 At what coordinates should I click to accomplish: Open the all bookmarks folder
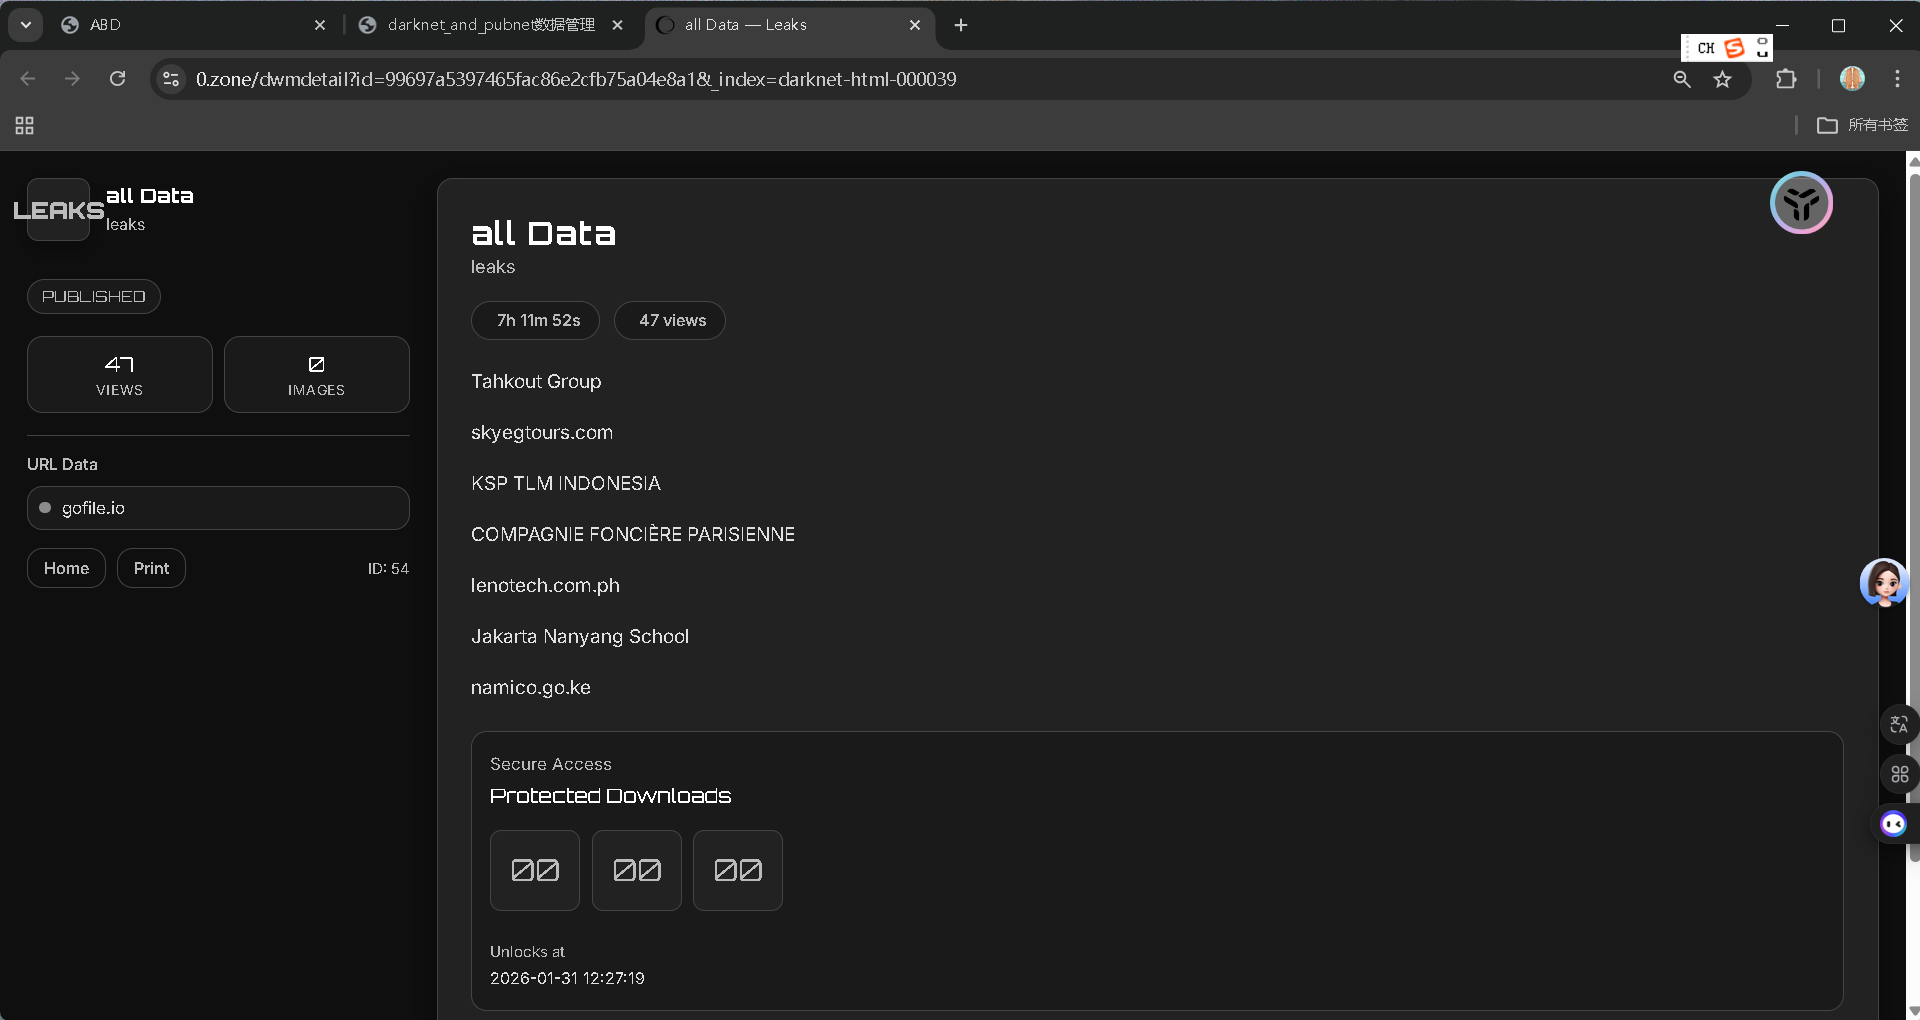1863,125
